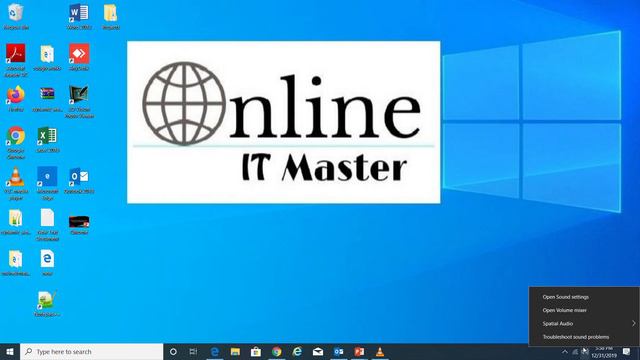Open Task View on the taskbar
This screenshot has width=640, height=360.
pos(193,351)
